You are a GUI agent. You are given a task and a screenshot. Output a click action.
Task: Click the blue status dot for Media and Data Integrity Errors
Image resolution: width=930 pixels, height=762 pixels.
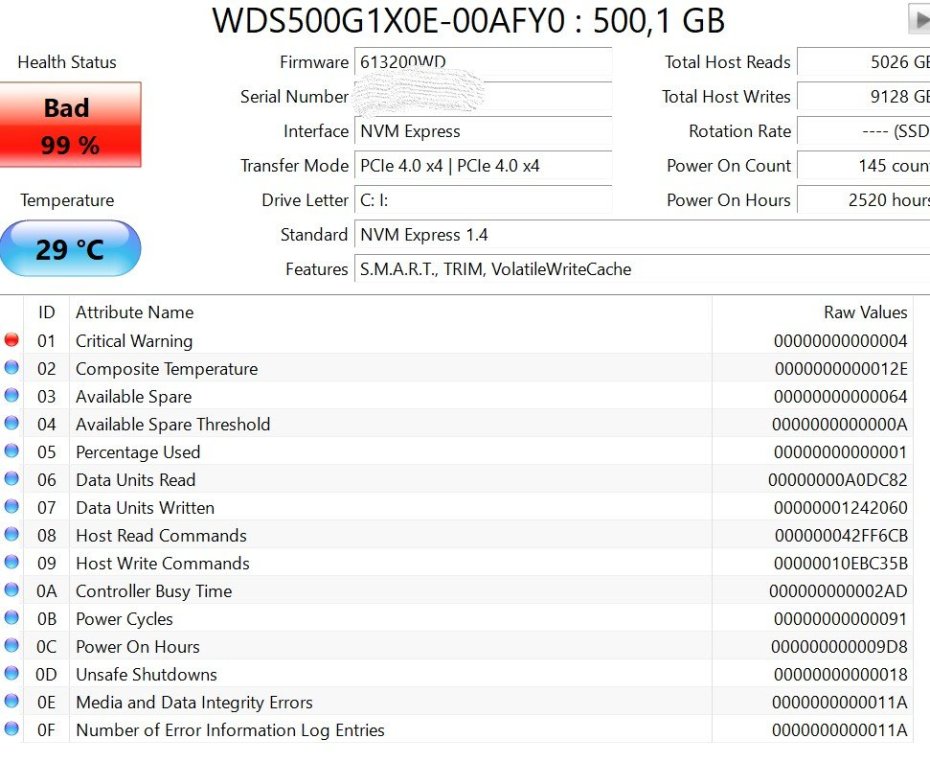pos(11,701)
